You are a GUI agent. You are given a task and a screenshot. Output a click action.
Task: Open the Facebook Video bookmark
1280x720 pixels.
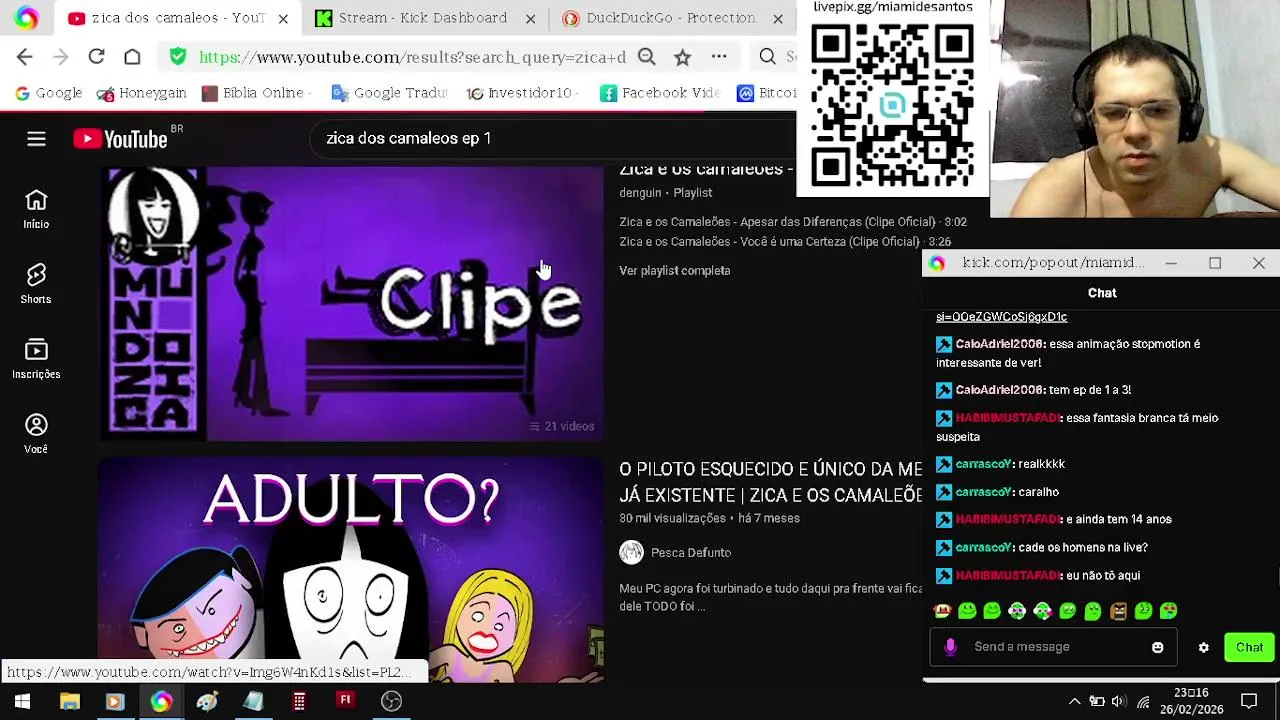pyautogui.click(x=660, y=93)
